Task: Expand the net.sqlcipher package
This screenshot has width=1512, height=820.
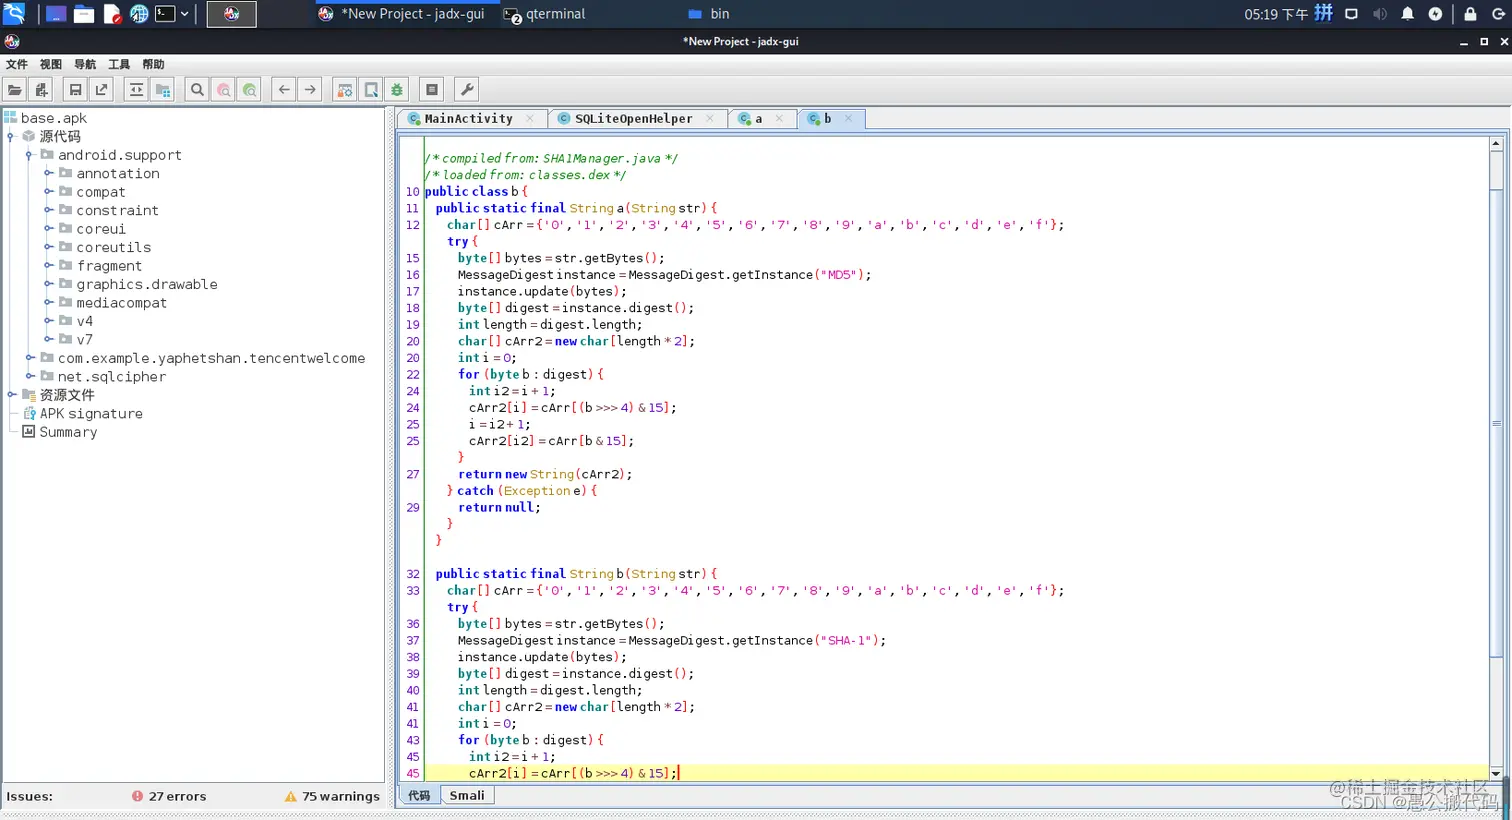Action: point(29,376)
